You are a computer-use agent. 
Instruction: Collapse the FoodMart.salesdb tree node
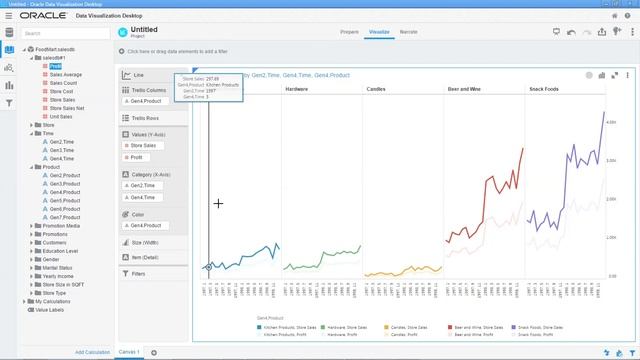point(24,49)
